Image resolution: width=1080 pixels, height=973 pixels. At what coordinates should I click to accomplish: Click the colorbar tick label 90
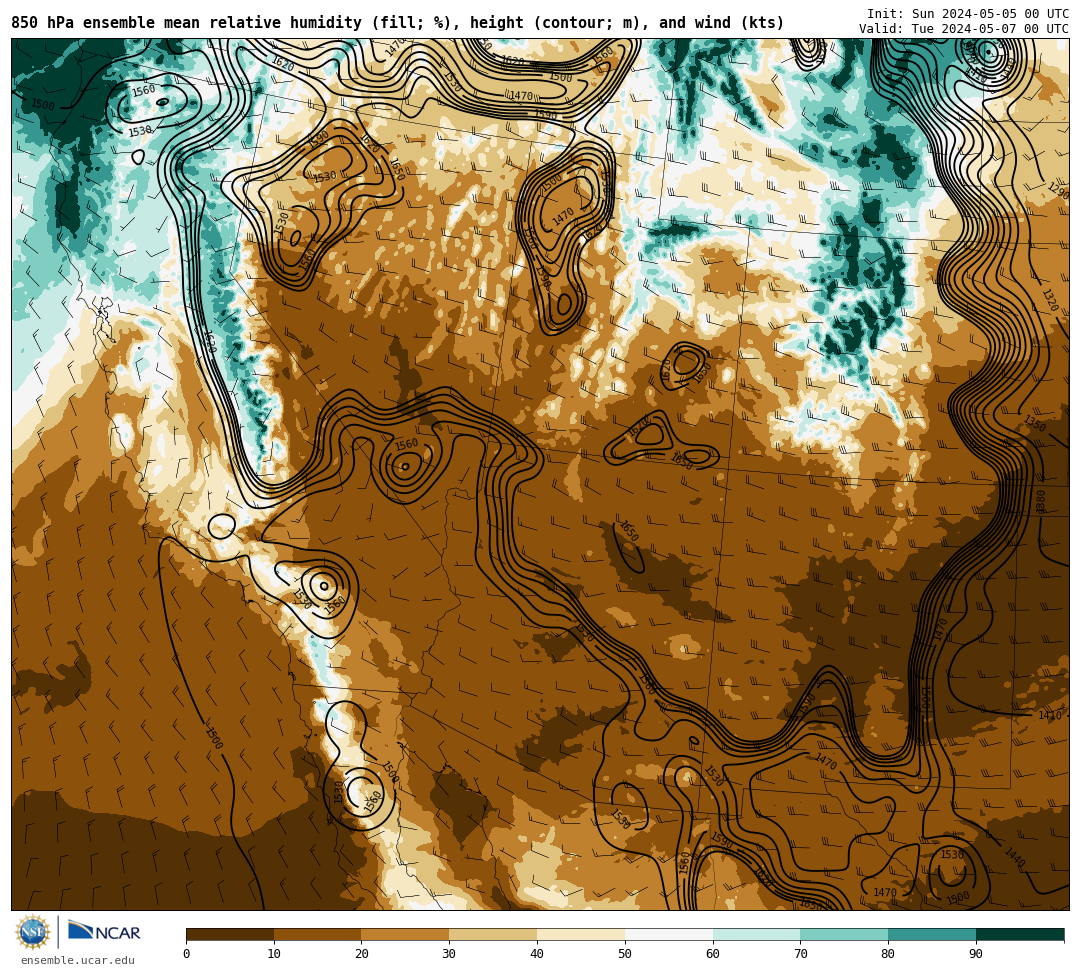pyautogui.click(x=976, y=954)
